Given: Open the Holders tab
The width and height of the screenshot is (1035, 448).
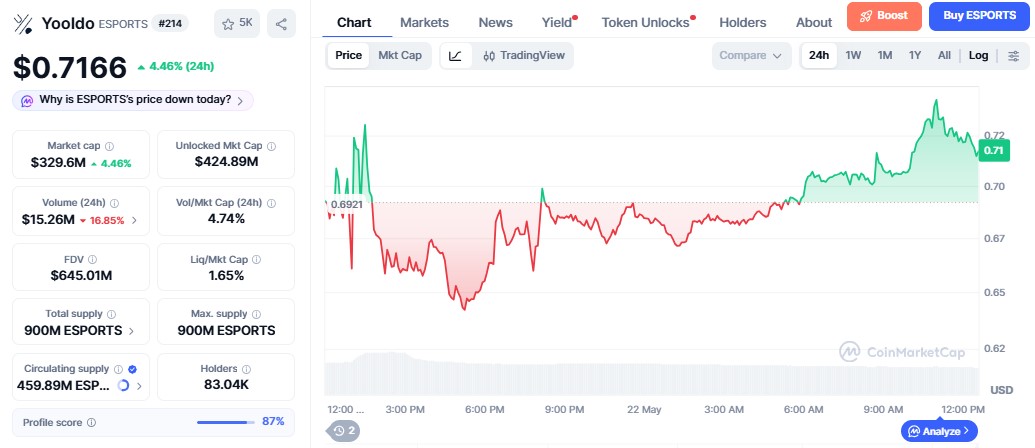Looking at the screenshot, I should pyautogui.click(x=743, y=22).
